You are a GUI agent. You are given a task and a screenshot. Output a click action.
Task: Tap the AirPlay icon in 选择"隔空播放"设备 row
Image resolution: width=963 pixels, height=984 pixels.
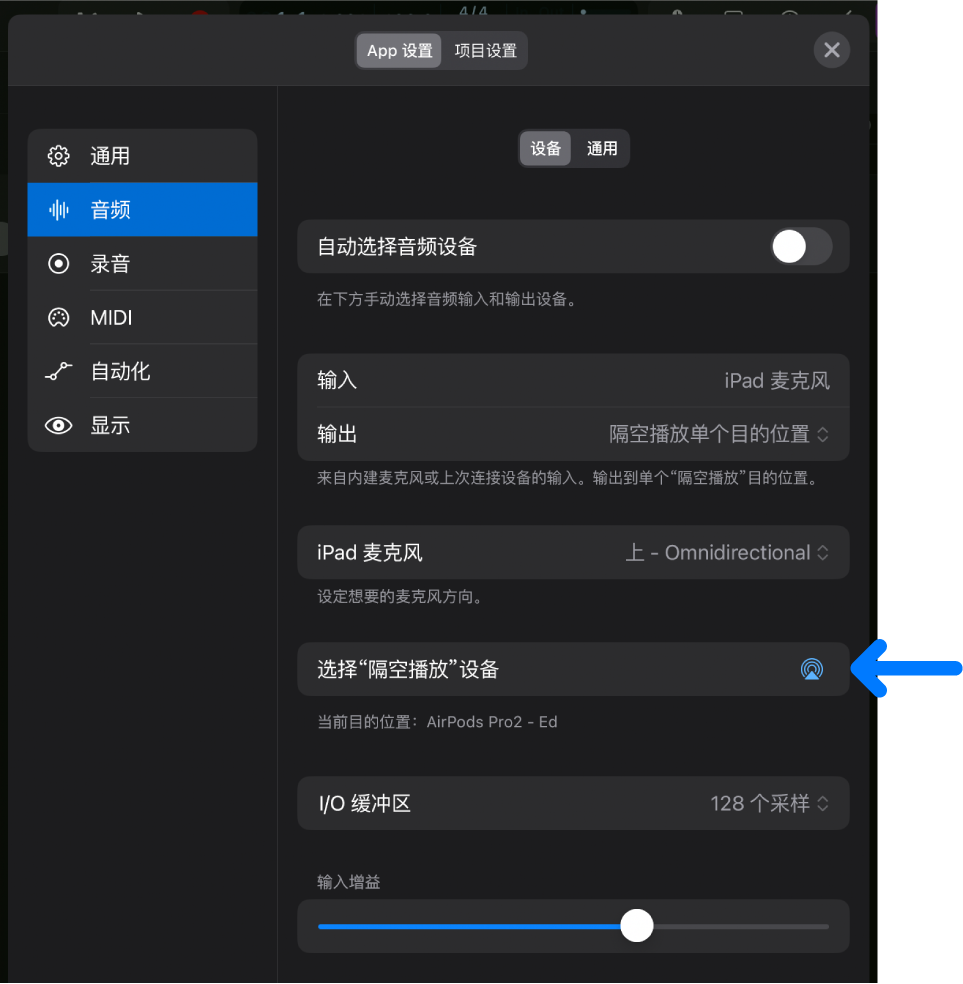811,669
